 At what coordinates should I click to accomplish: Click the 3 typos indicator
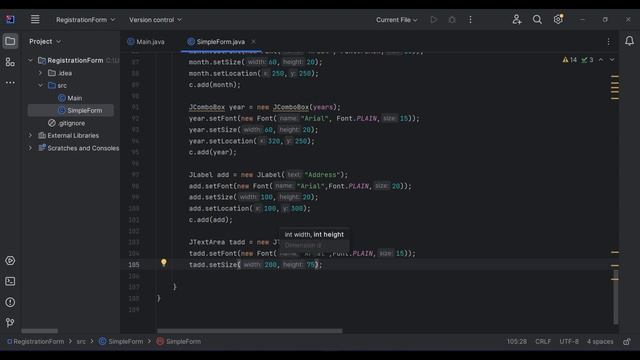[587, 60]
